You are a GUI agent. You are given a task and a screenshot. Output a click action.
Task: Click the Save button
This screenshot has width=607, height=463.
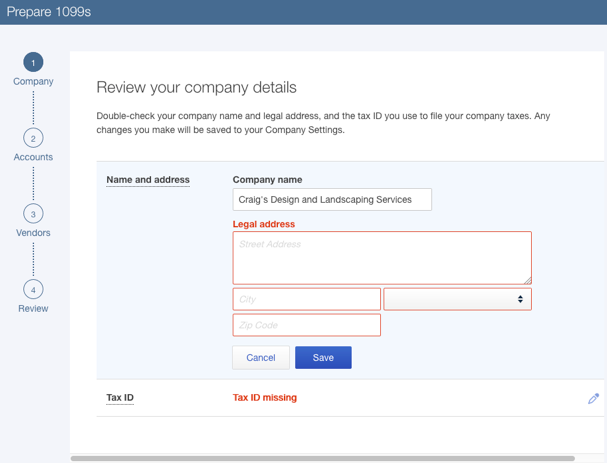click(x=323, y=357)
